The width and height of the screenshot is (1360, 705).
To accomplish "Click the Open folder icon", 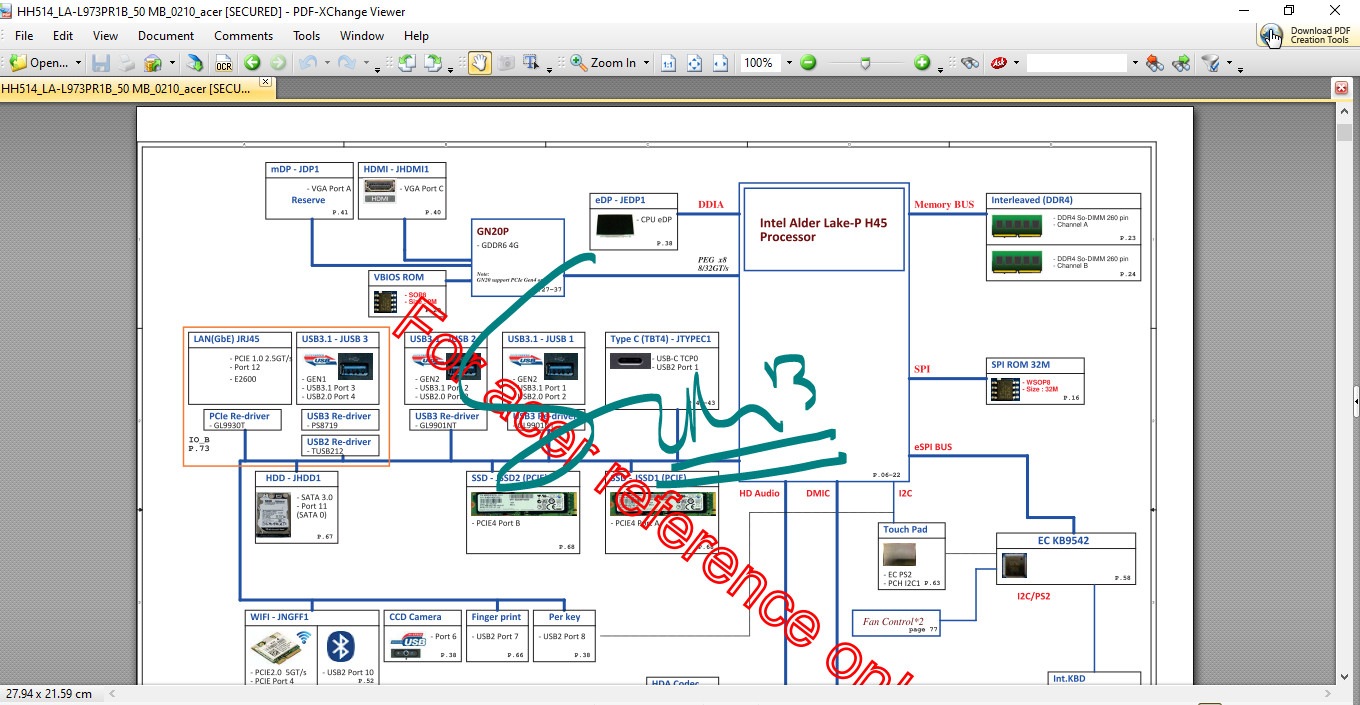I will (19, 63).
